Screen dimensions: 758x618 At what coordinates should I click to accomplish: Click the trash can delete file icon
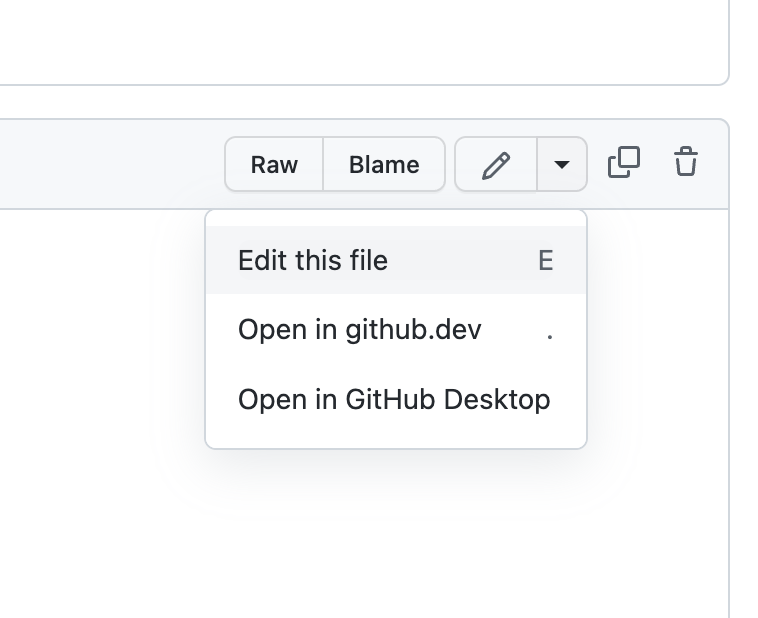tap(685, 162)
